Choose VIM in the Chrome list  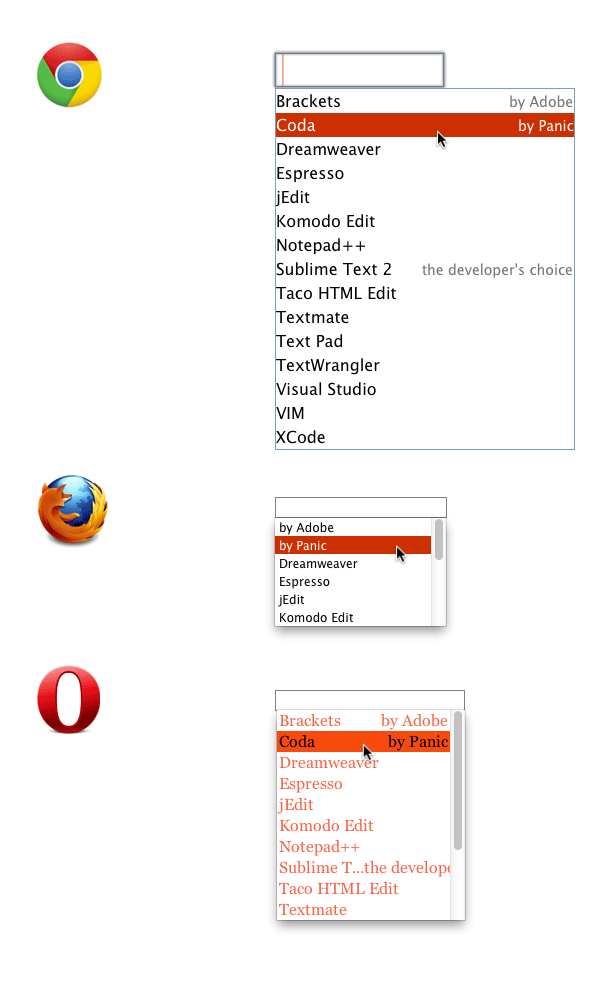[x=424, y=413]
